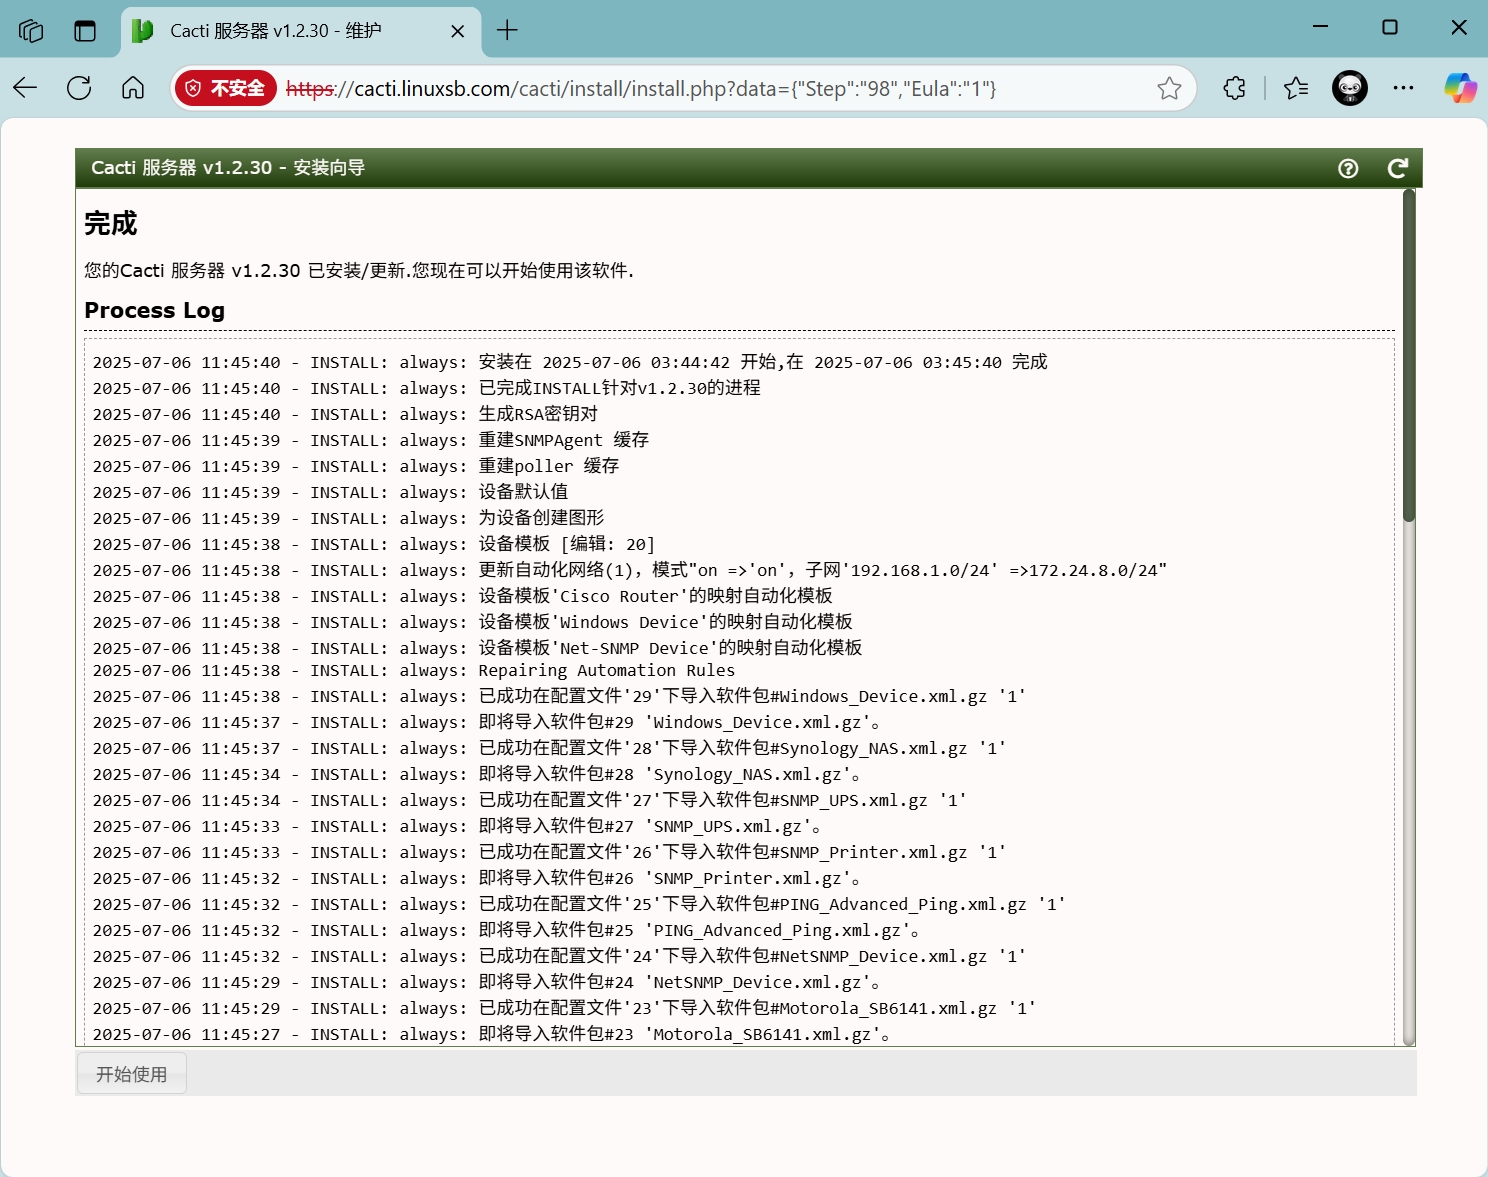The width and height of the screenshot is (1488, 1177).
Task: Click the log line '即将导入软件包#24 NetSNMP_Device.xml.gz'
Action: [x=487, y=982]
